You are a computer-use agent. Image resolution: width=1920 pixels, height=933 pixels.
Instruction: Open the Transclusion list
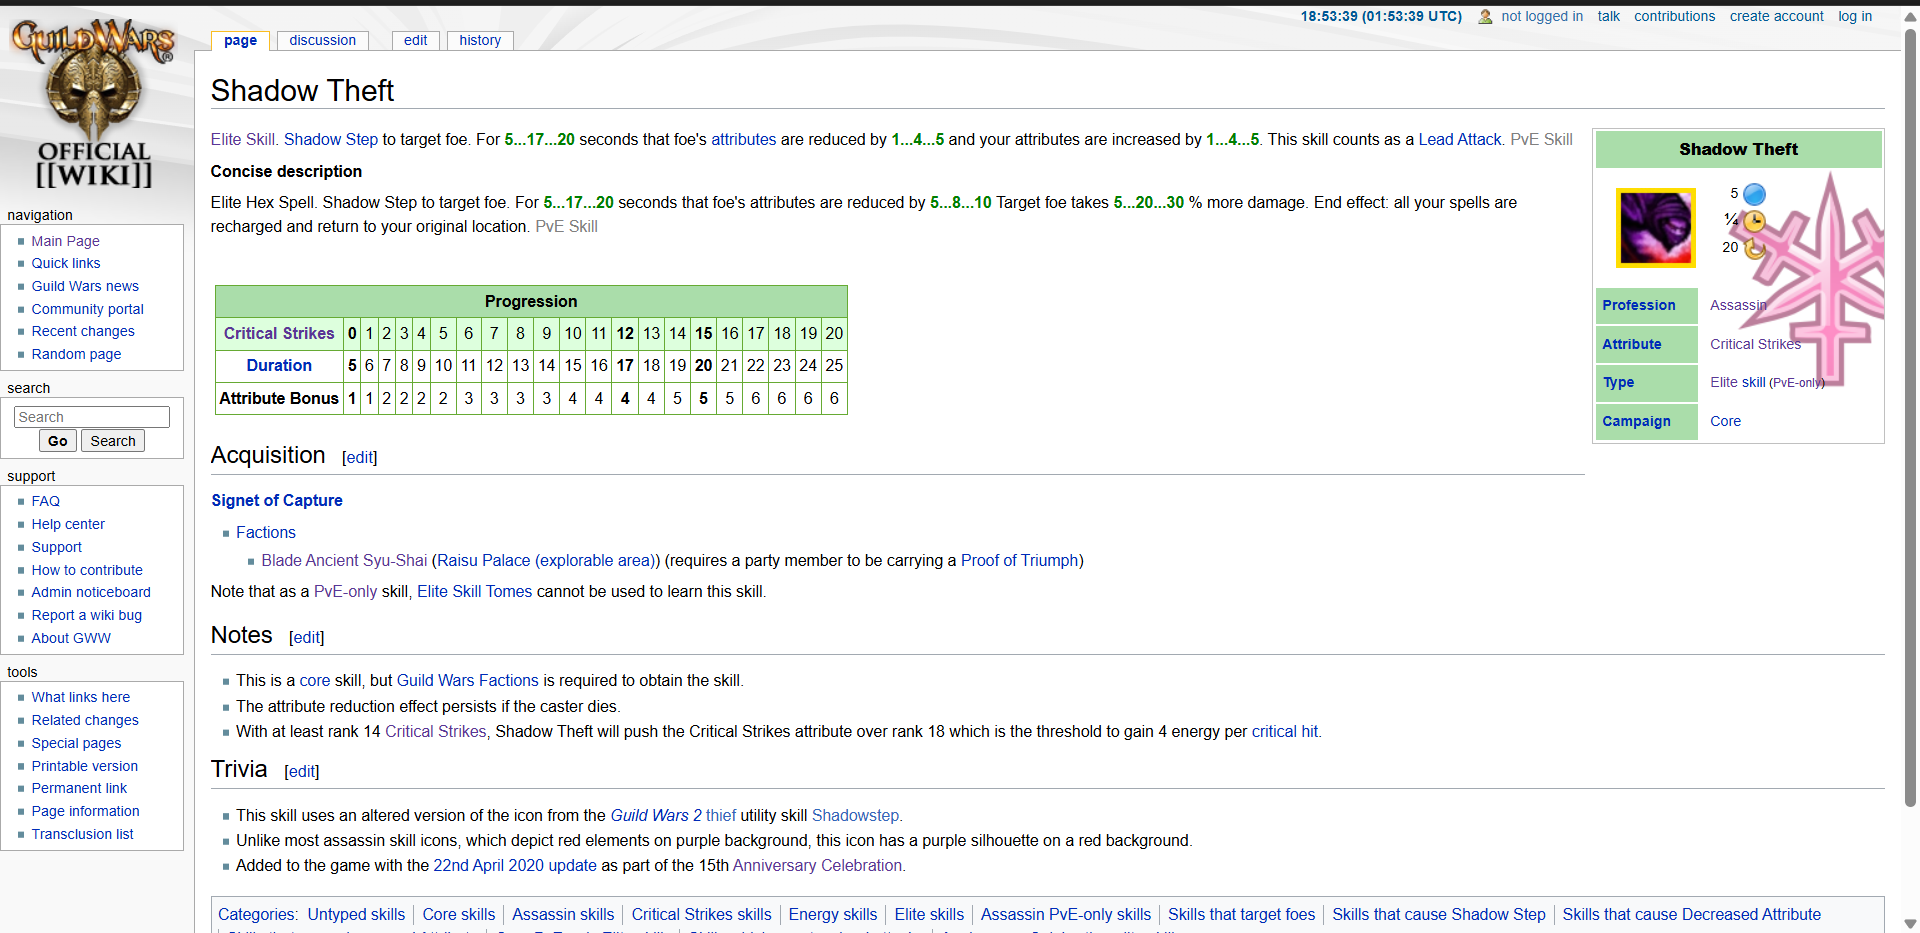click(82, 834)
